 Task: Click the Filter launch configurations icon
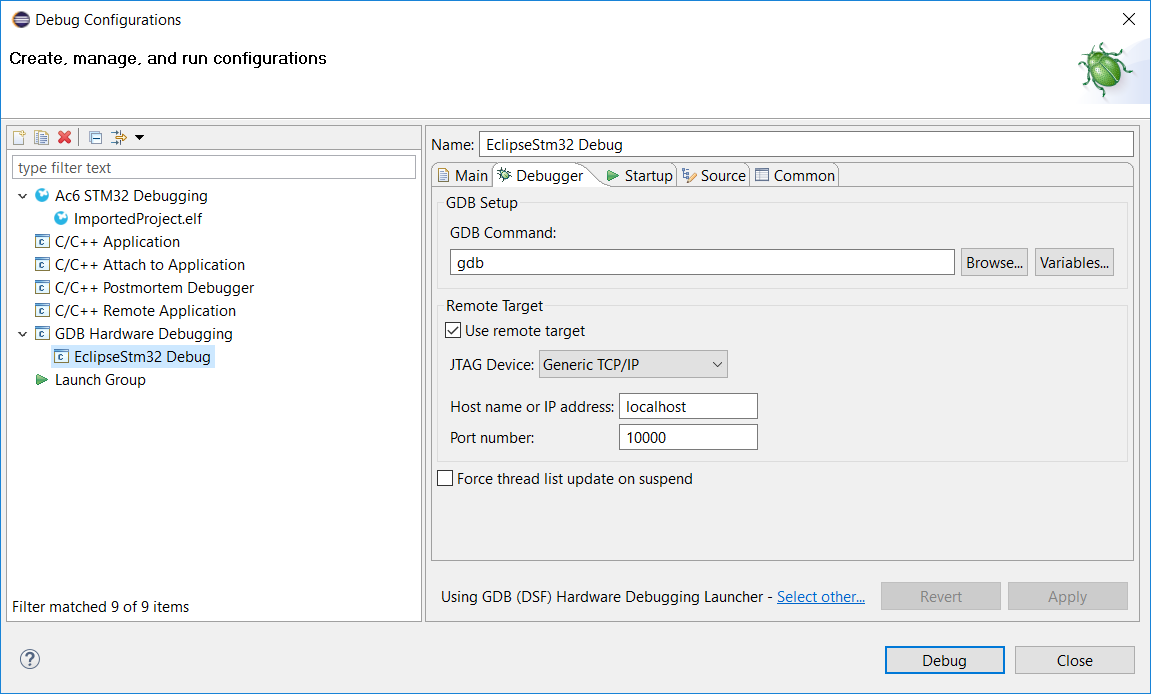(x=118, y=137)
